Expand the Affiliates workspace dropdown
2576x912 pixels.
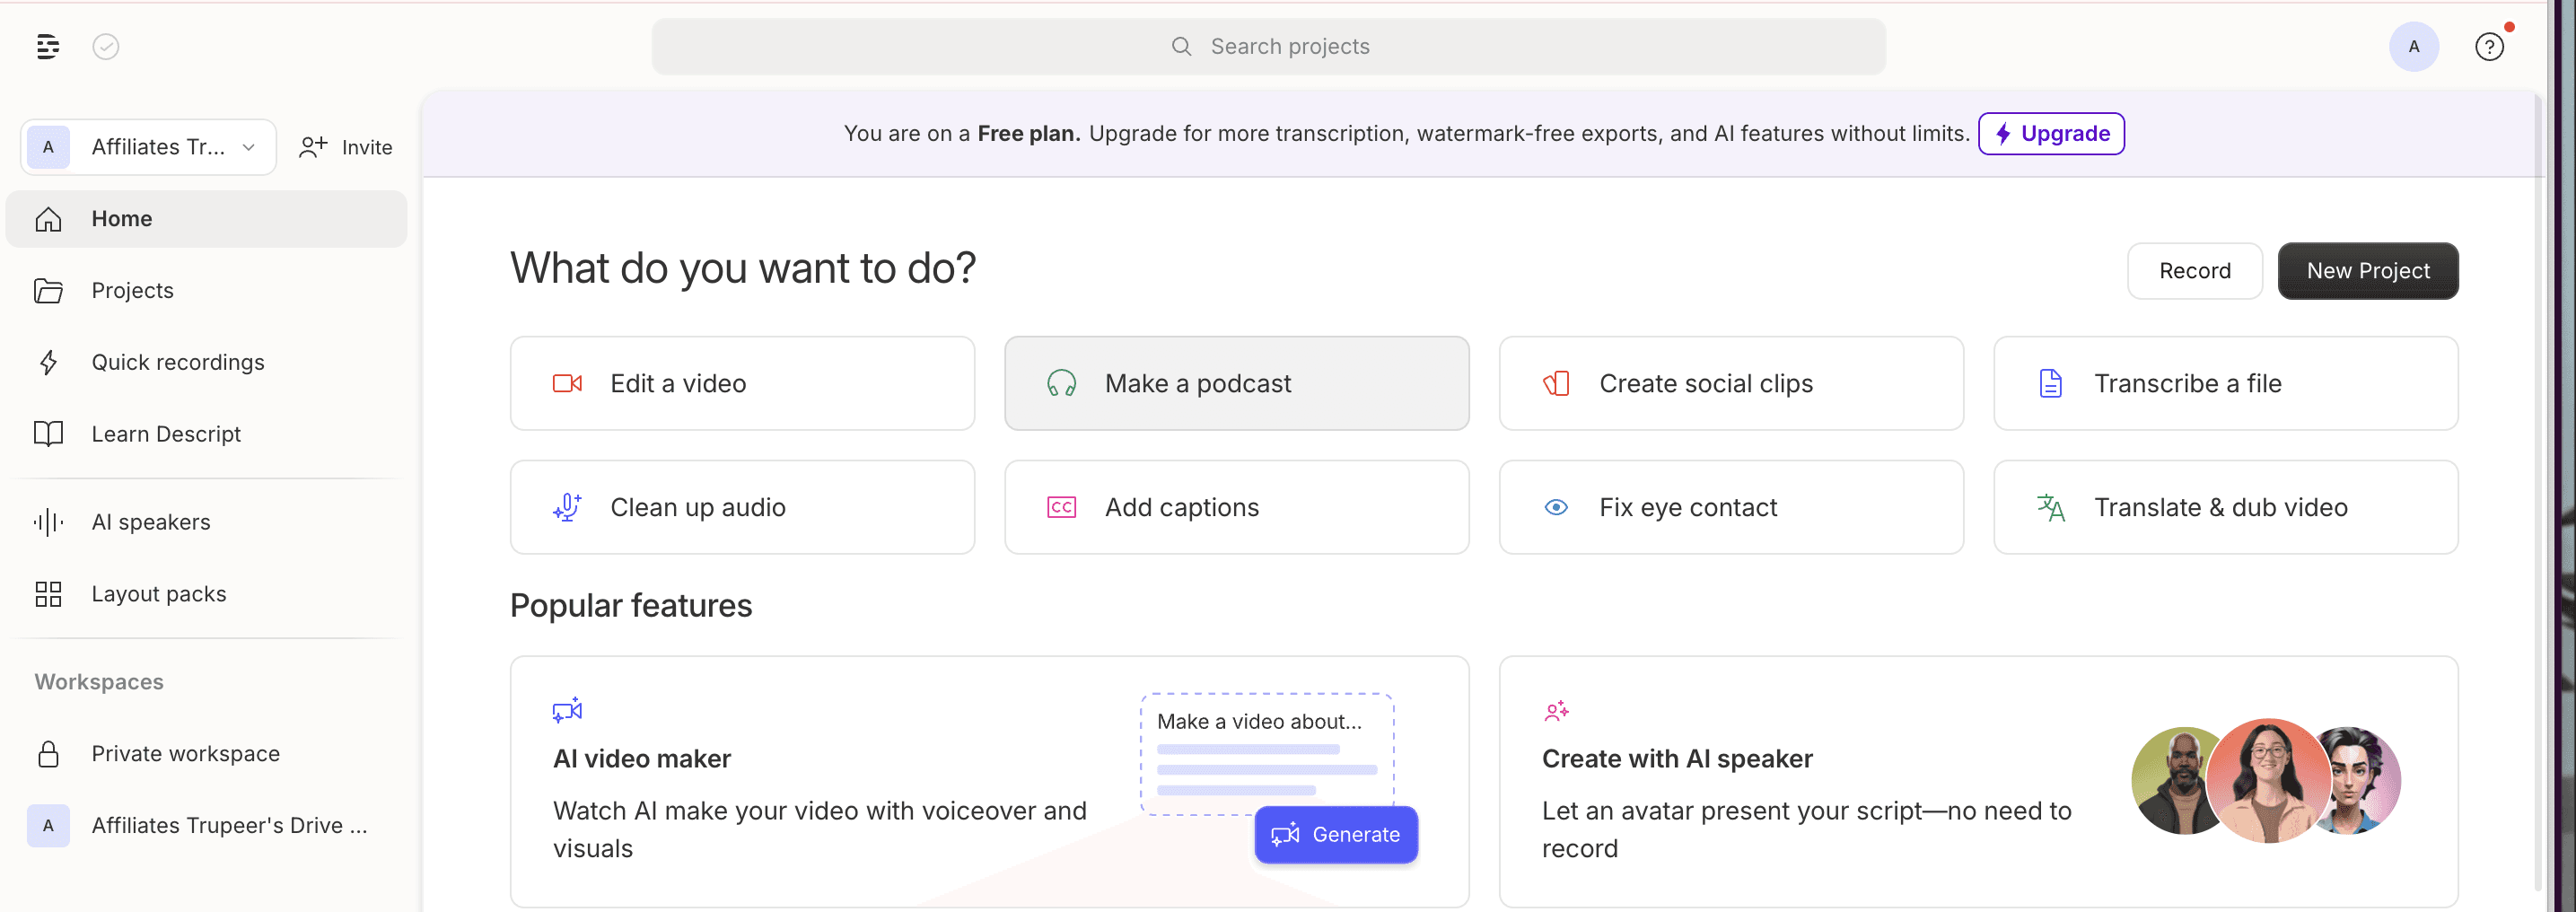[248, 146]
